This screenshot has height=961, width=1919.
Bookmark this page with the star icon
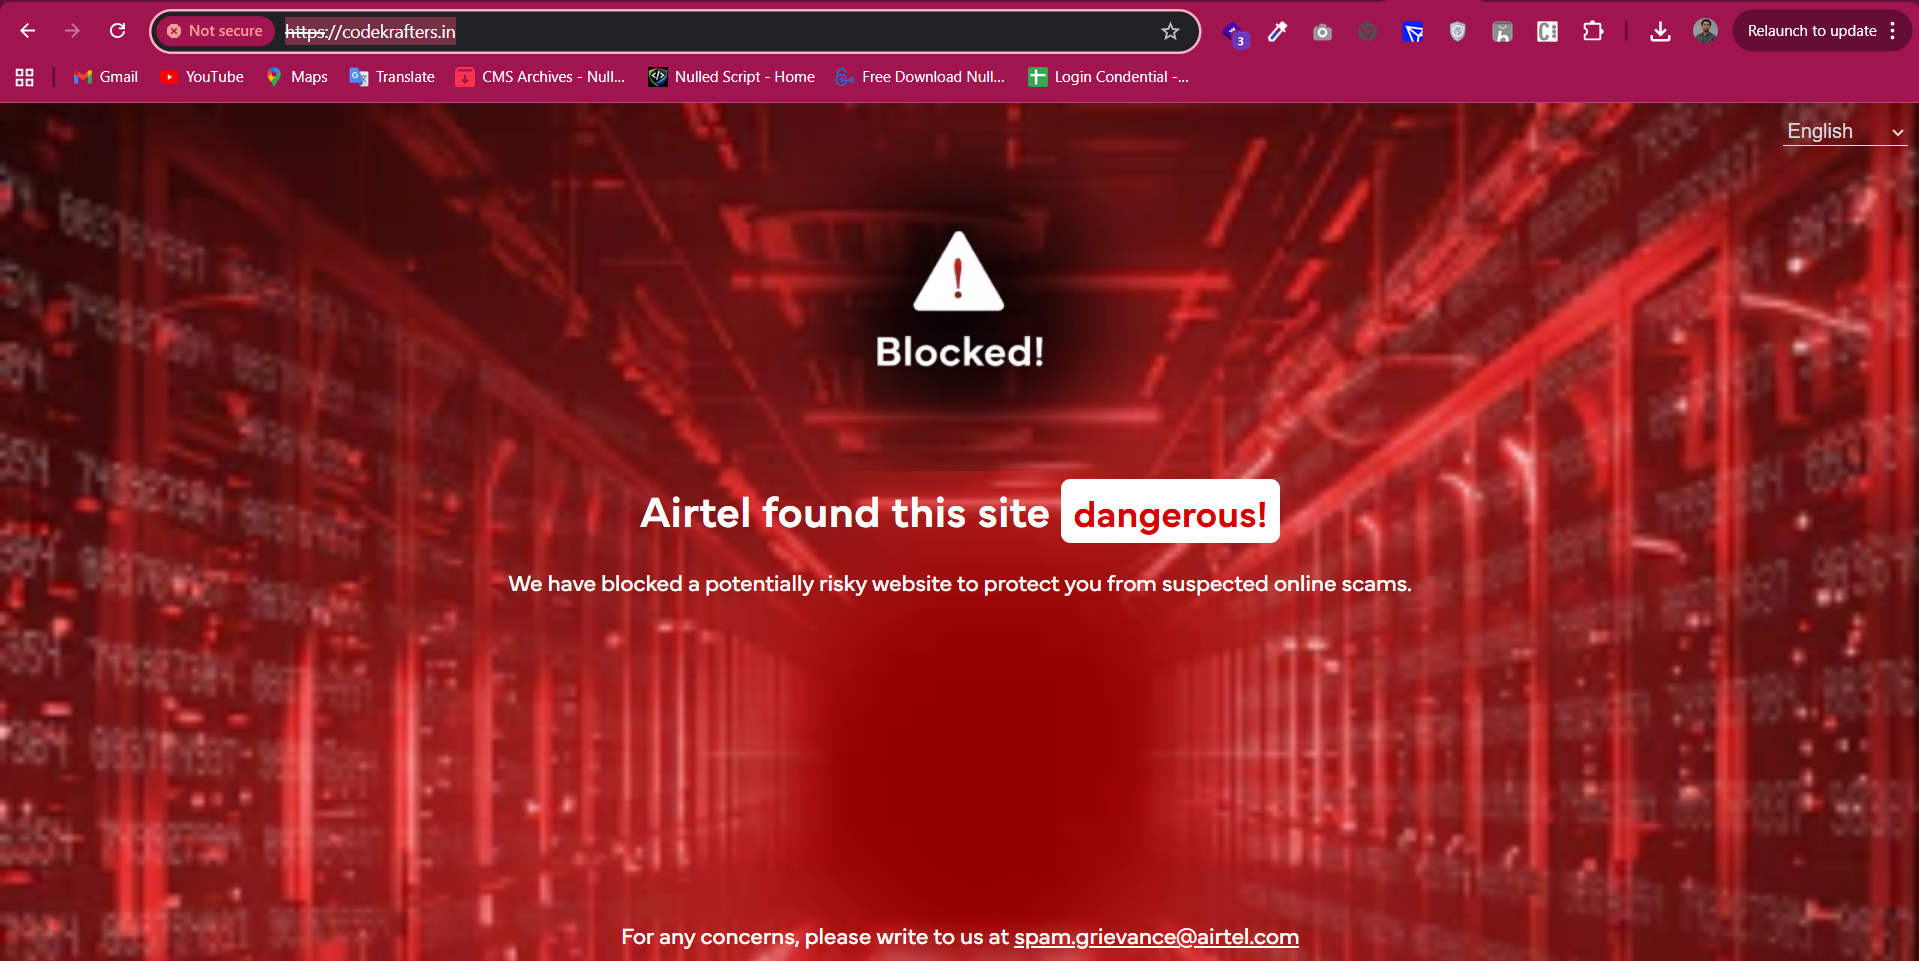point(1170,31)
